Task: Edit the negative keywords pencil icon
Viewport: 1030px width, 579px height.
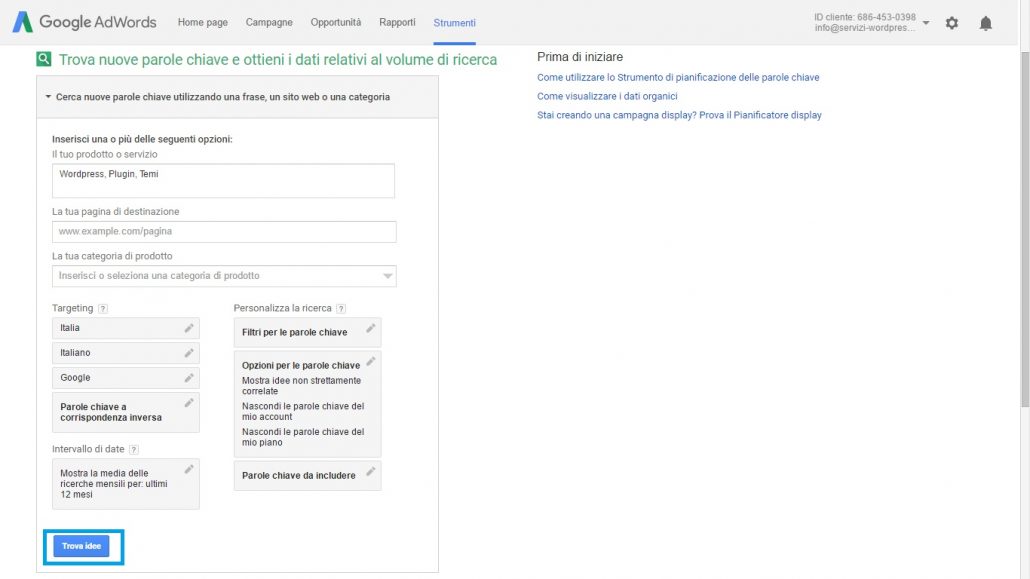Action: (x=189, y=403)
